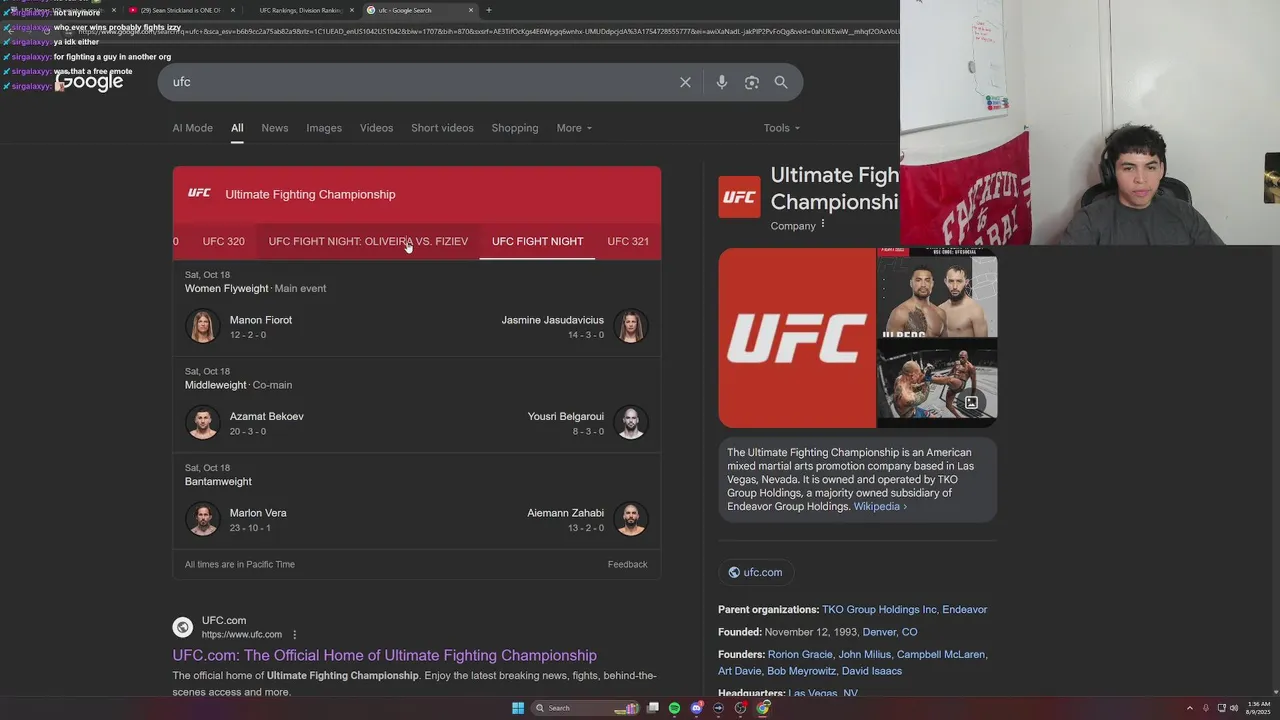
Task: Open the Shopping results tab
Action: coord(515,128)
